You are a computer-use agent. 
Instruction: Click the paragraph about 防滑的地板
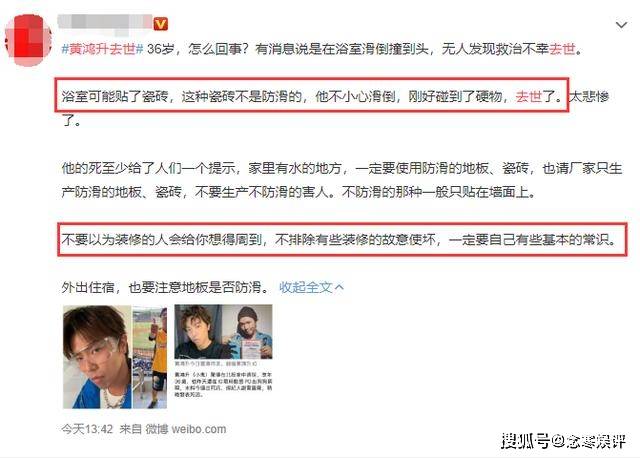[342, 180]
